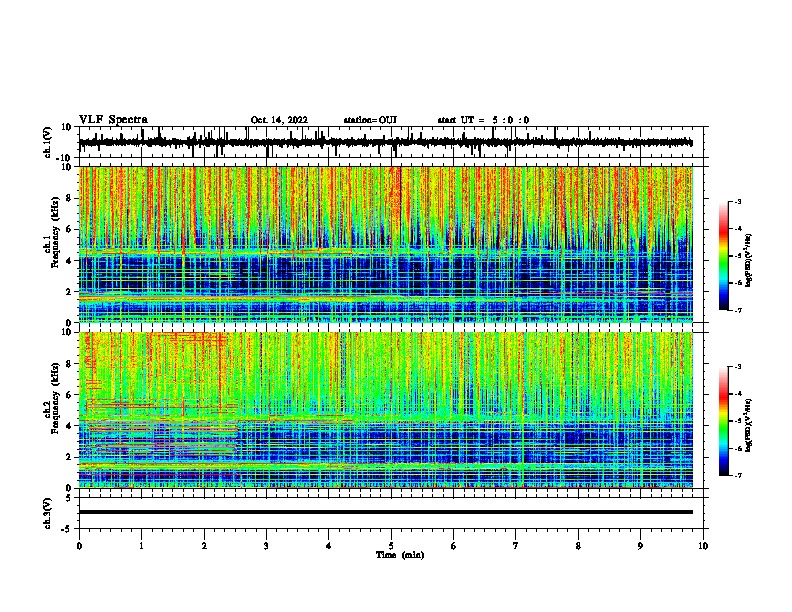
Task: Click the ch.1(V) axis label
Action: [x=48, y=142]
